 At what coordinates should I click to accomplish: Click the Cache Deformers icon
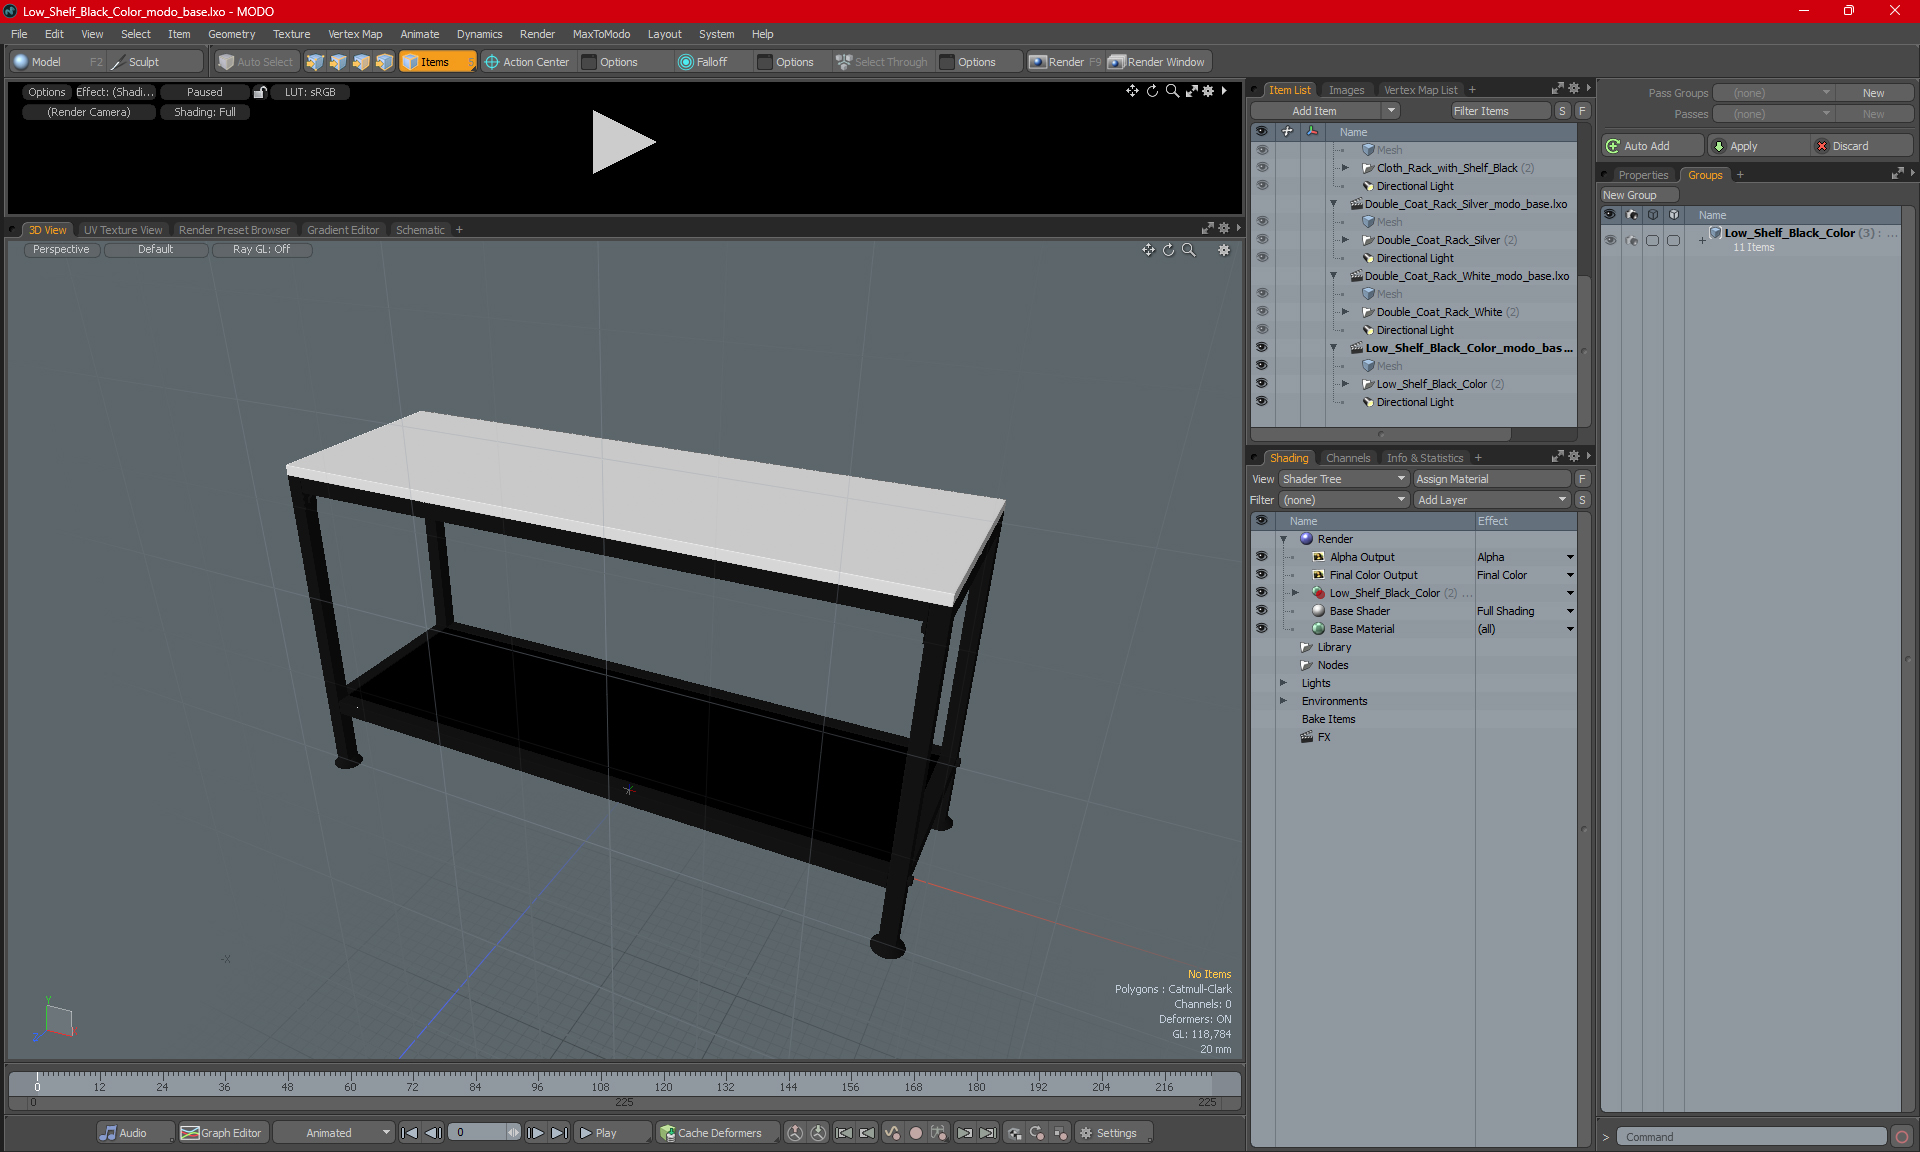(x=667, y=1133)
